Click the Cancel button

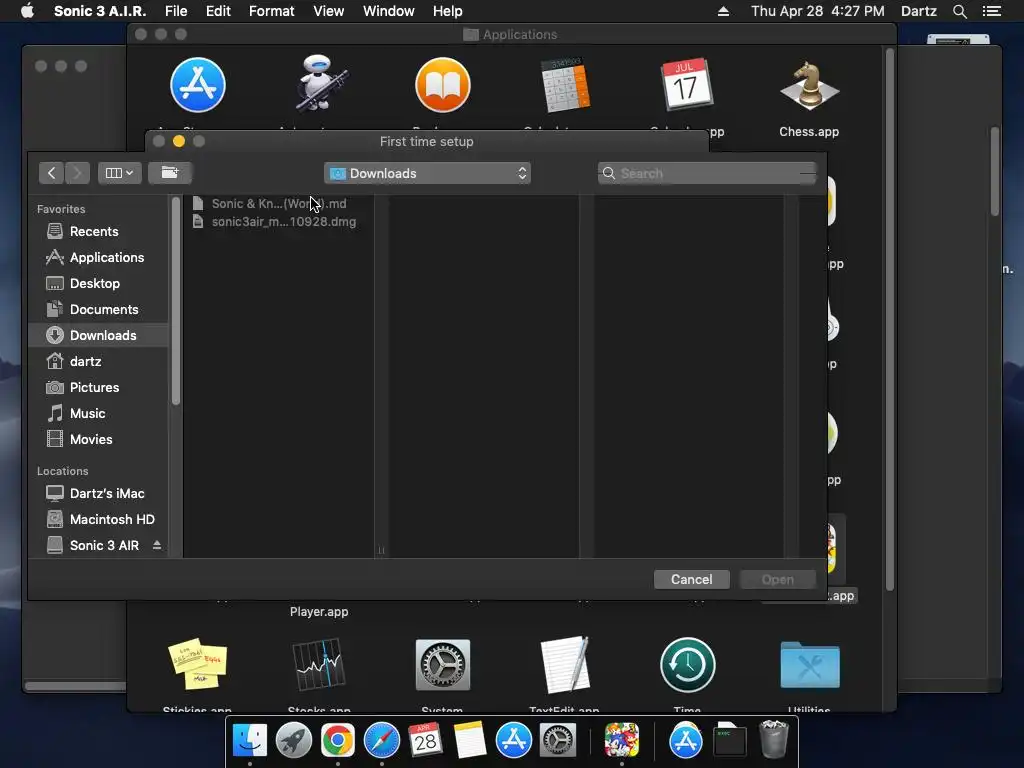tap(692, 579)
